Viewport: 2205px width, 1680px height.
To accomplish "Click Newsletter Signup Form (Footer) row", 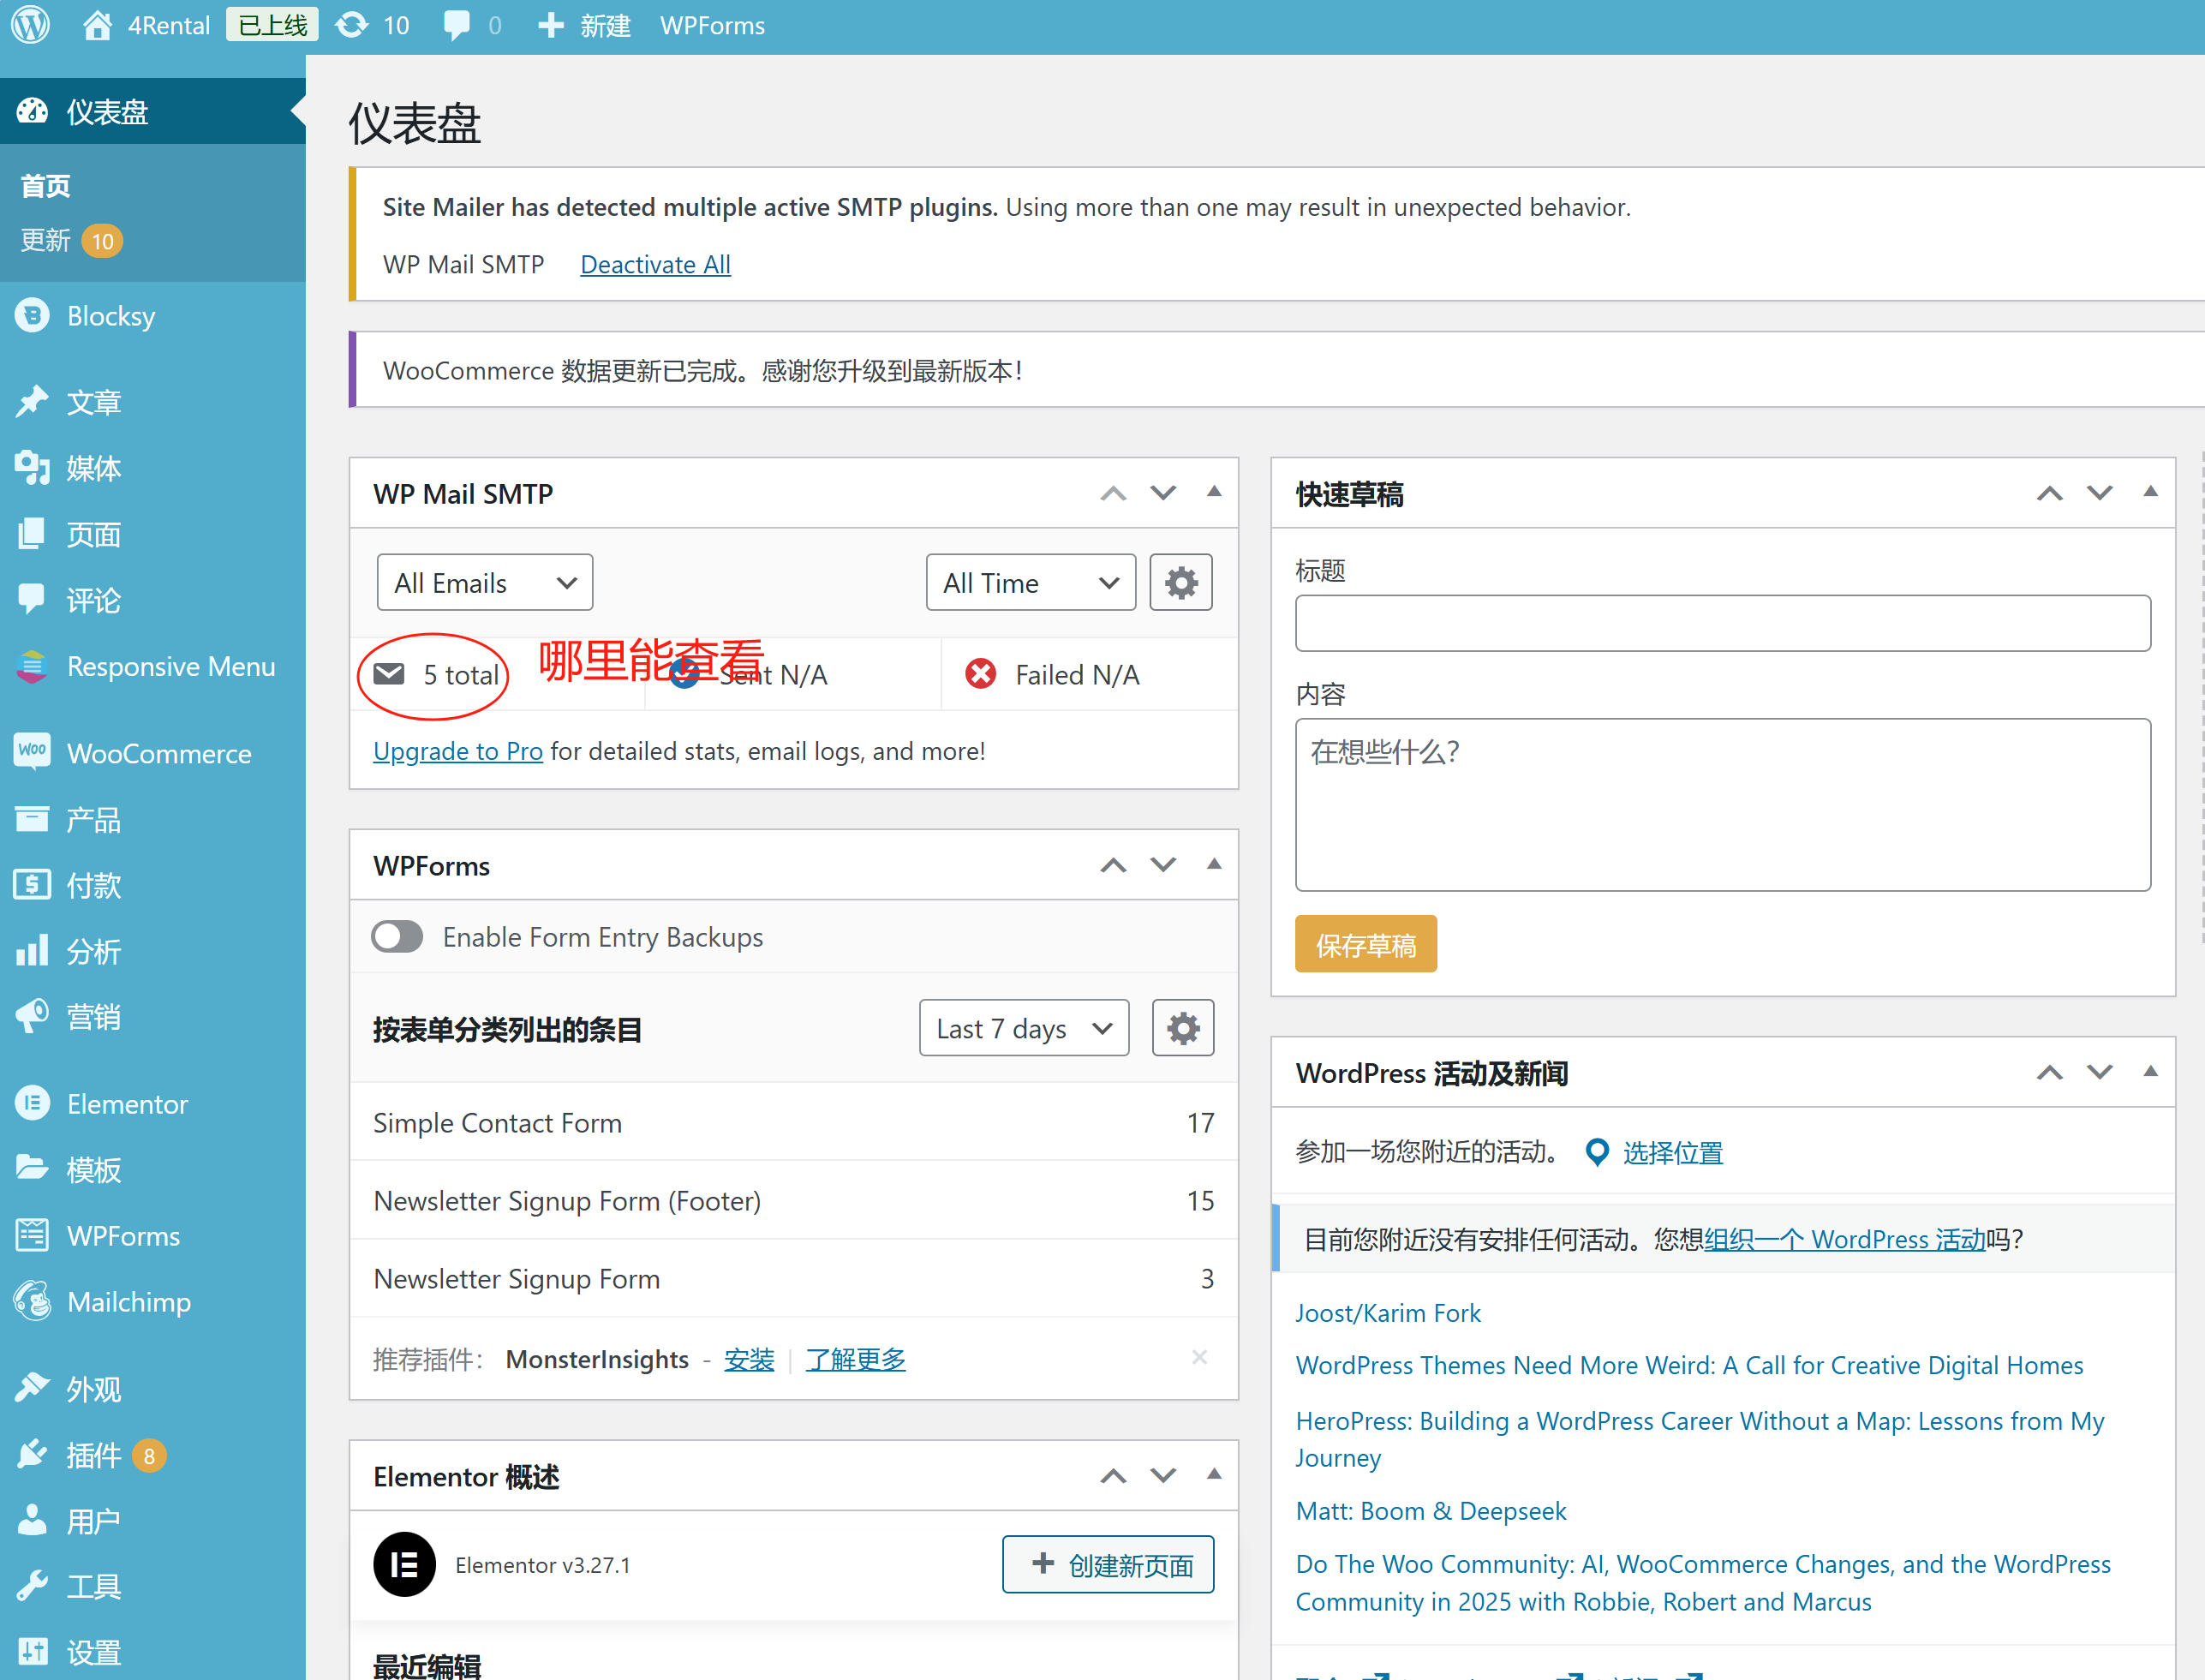I will click(794, 1200).
